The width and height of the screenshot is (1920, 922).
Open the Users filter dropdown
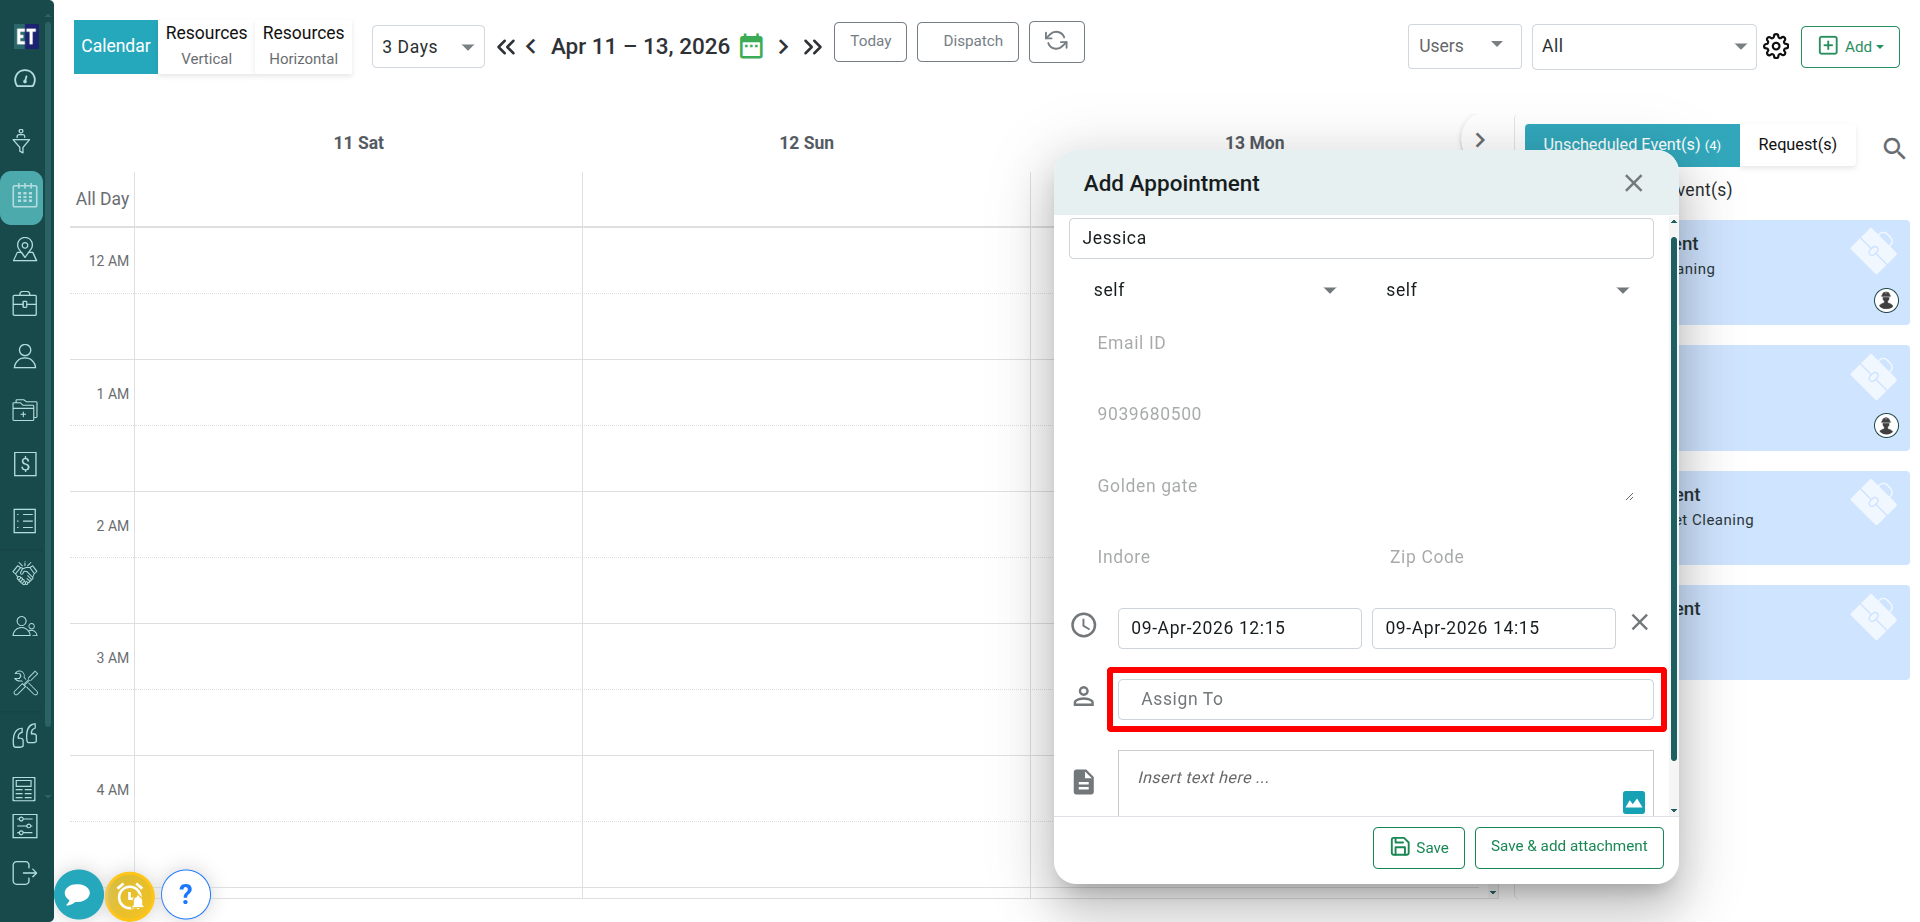(1462, 46)
